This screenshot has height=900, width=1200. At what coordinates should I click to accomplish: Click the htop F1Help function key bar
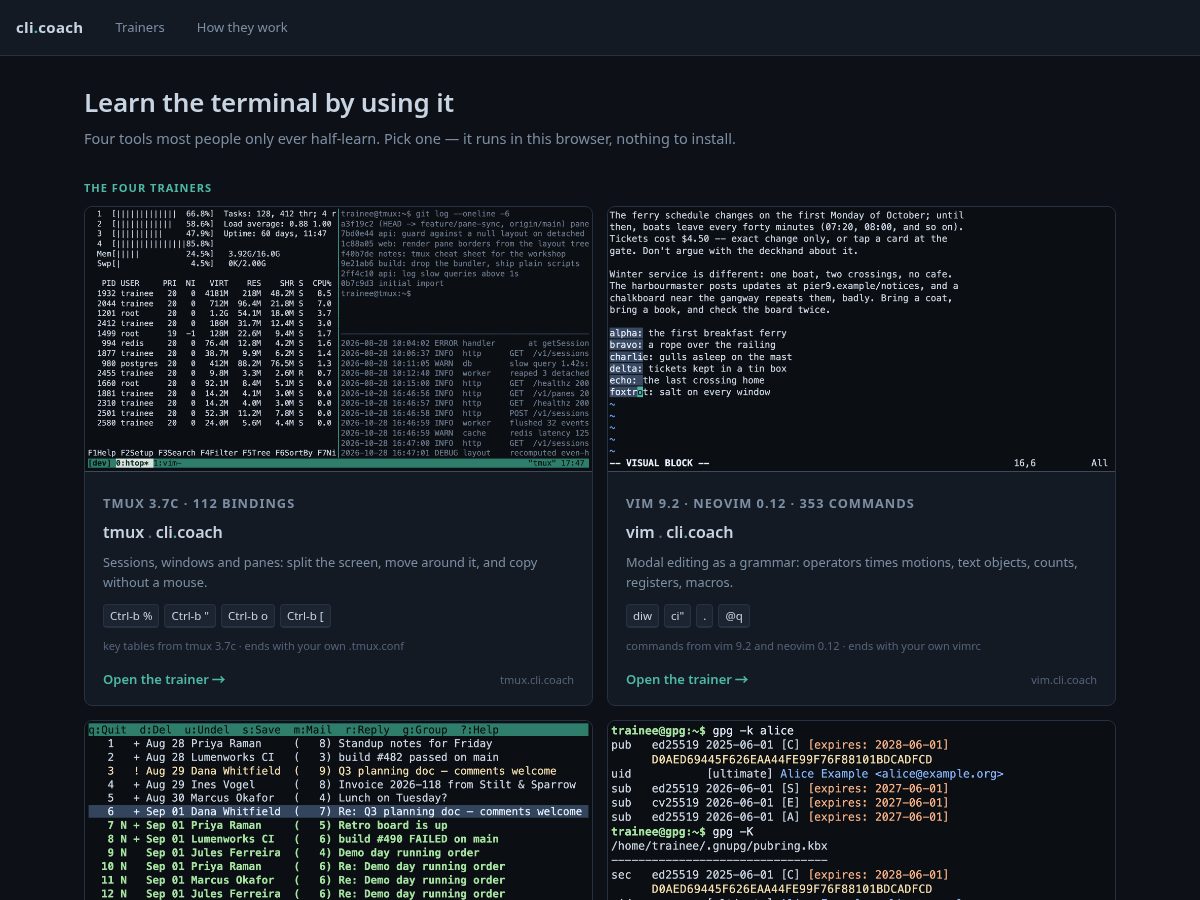(212, 453)
